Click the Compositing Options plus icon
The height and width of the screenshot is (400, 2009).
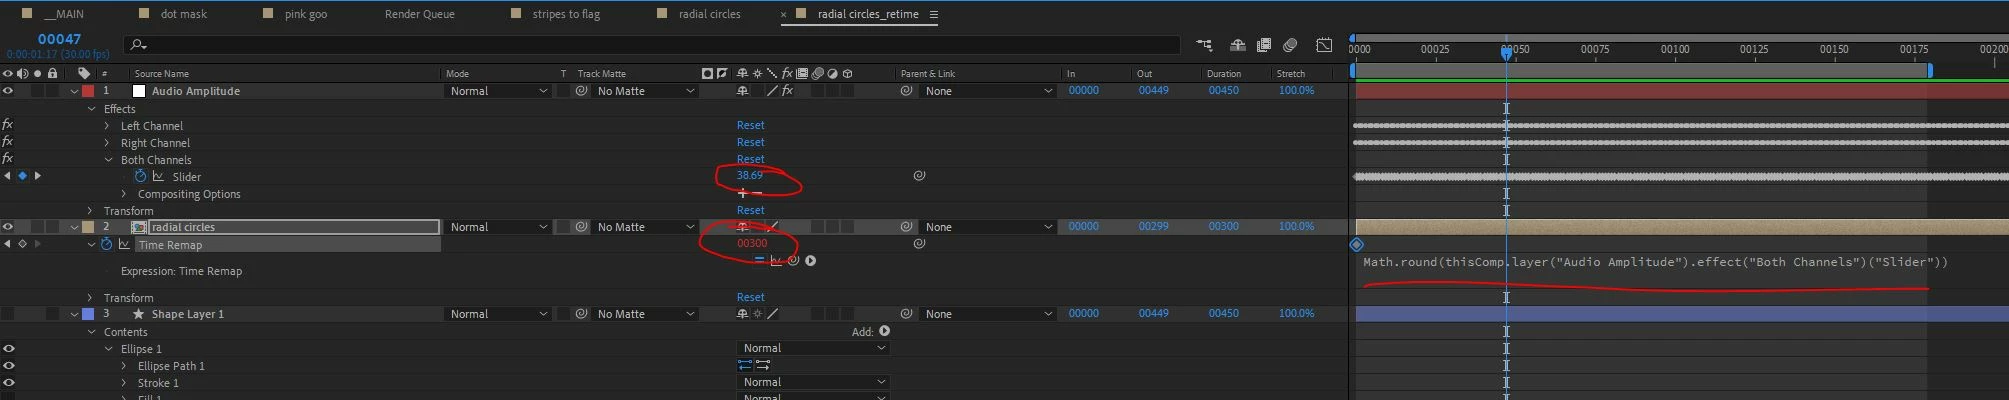[742, 193]
